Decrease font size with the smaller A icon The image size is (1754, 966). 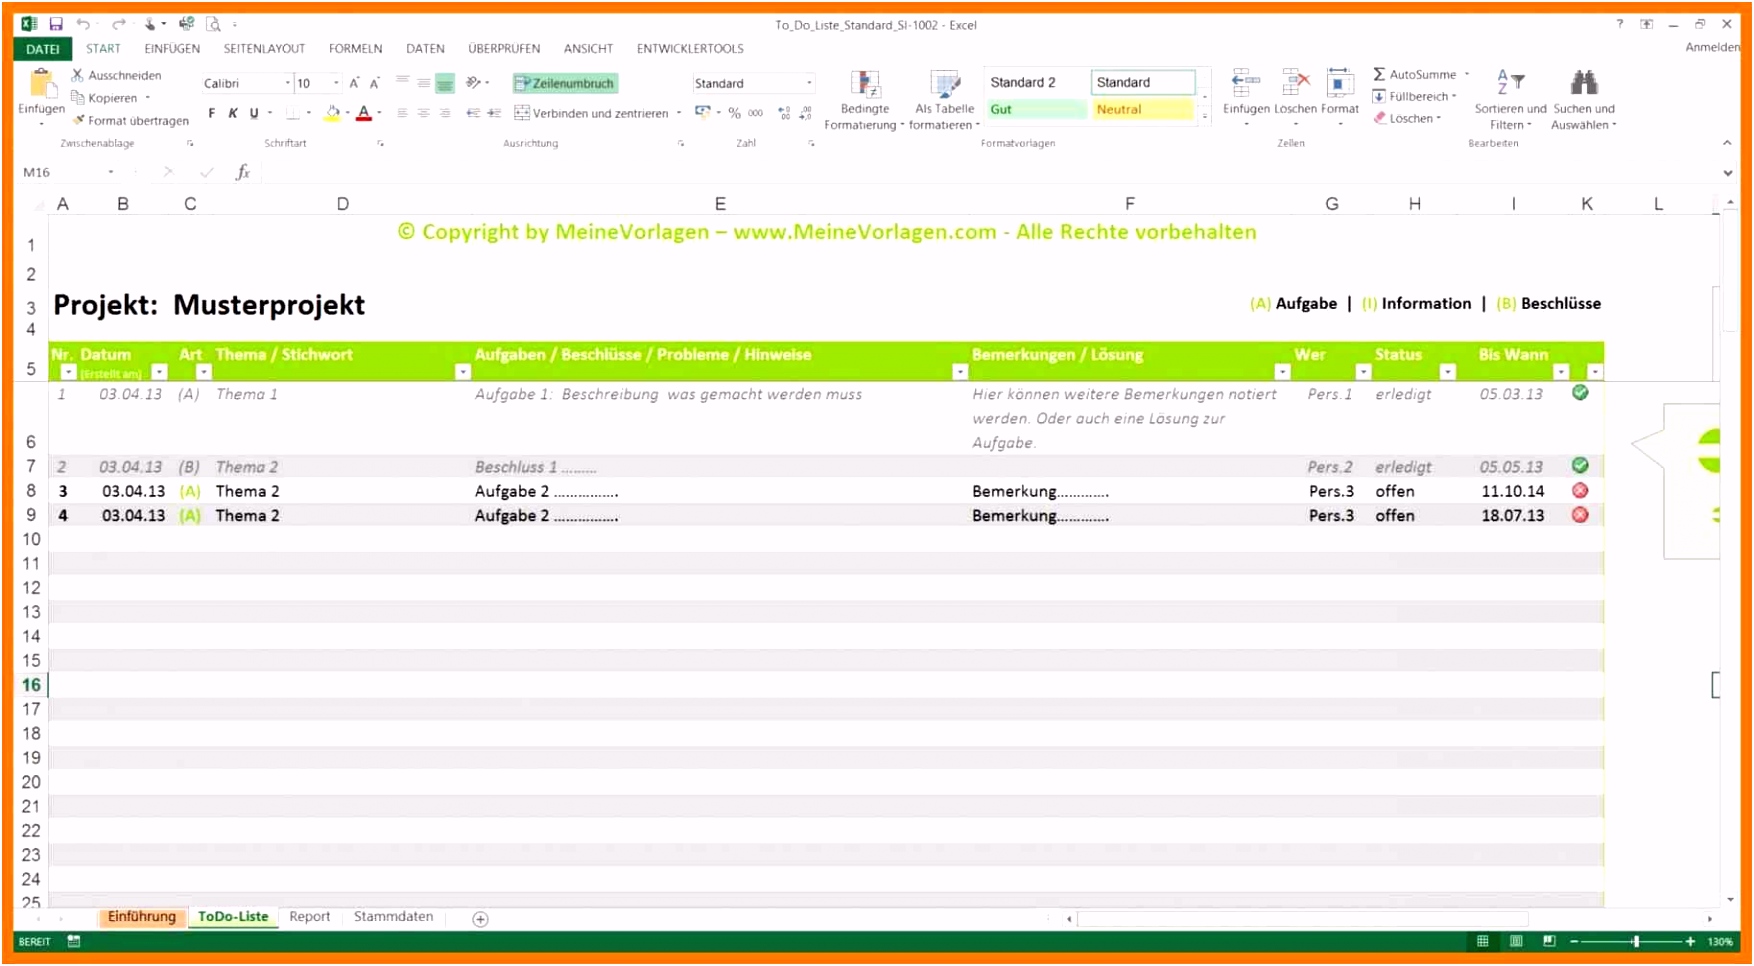(375, 83)
